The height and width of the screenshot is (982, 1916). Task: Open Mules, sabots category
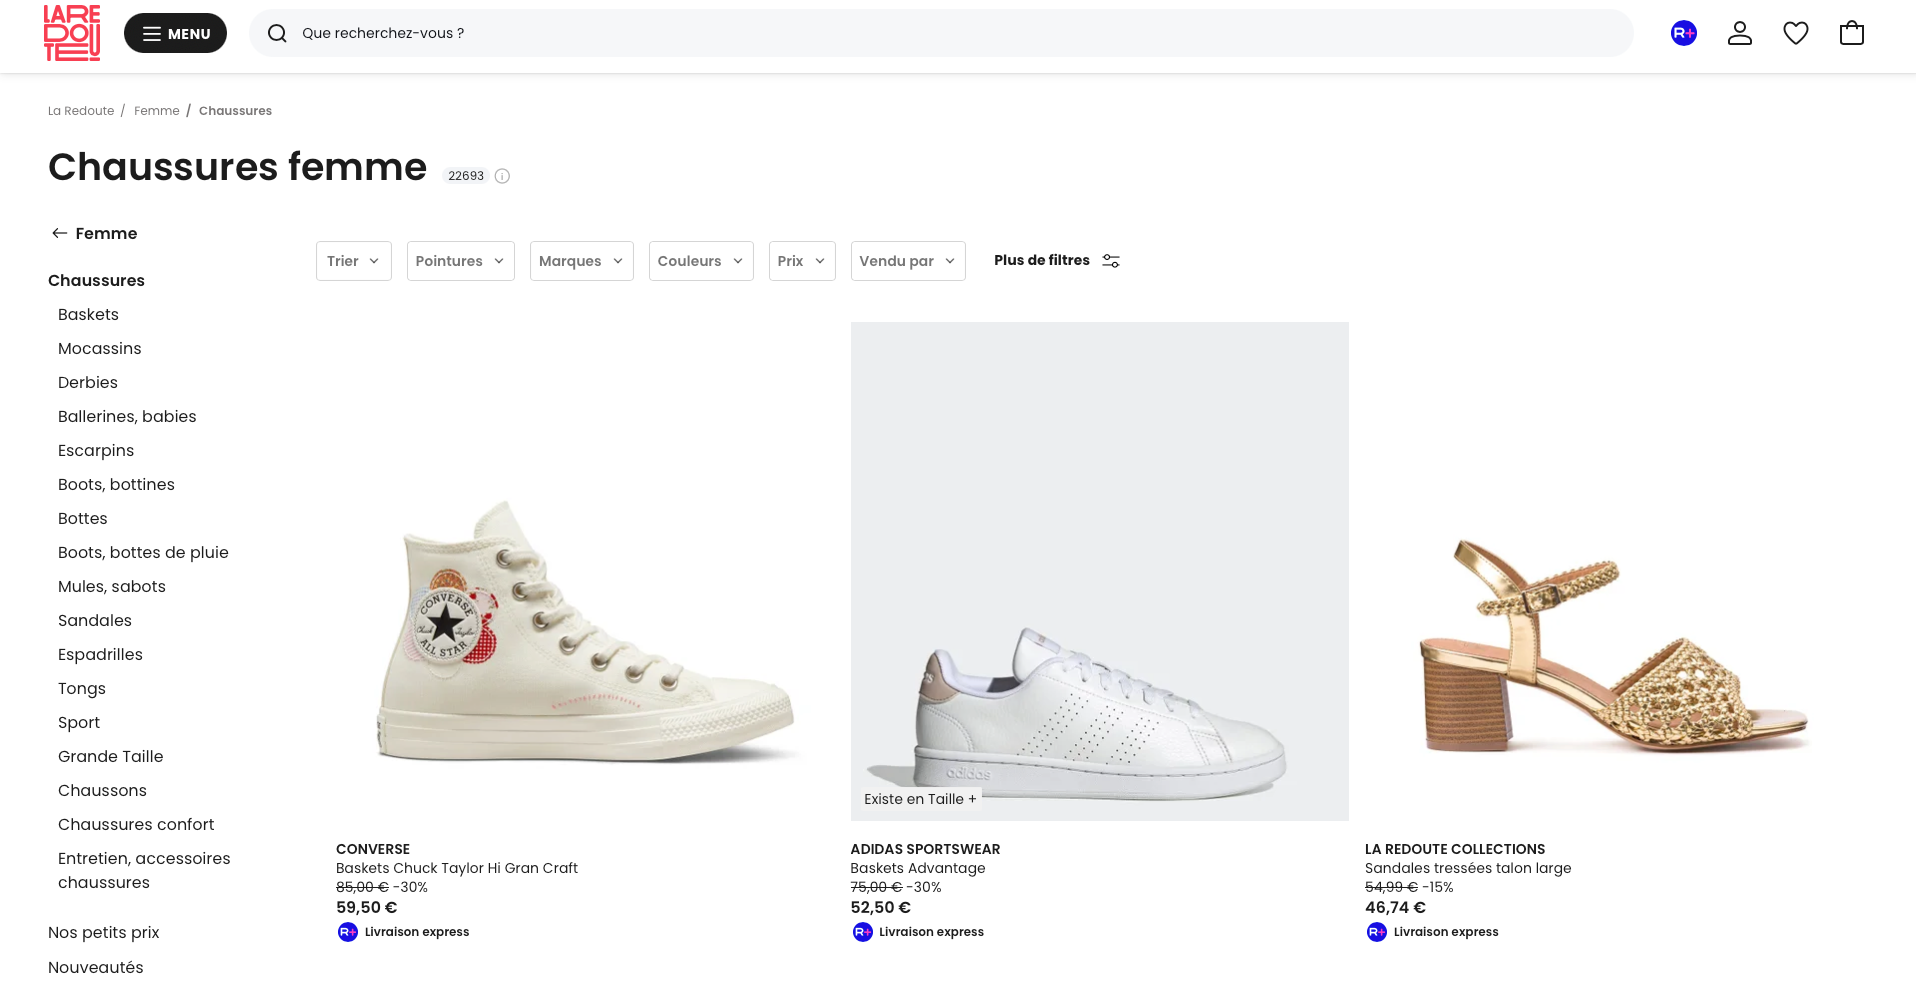tap(112, 586)
